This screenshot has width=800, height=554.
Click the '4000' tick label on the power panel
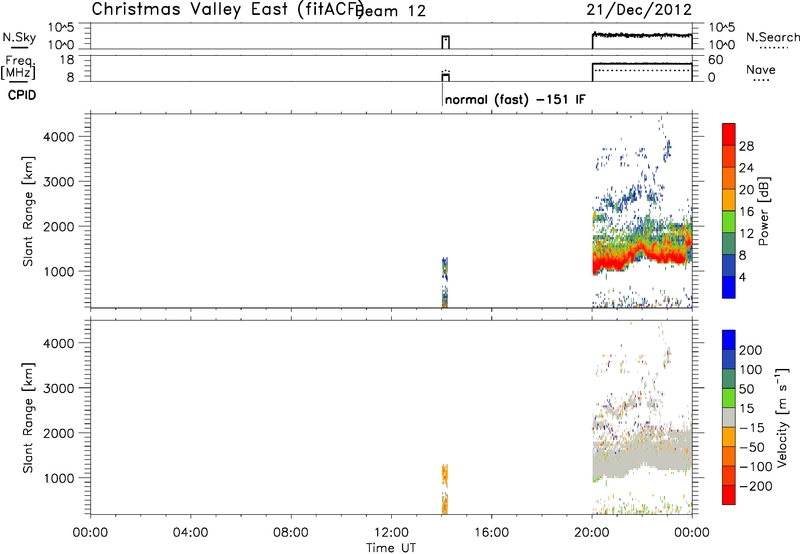coord(58,137)
